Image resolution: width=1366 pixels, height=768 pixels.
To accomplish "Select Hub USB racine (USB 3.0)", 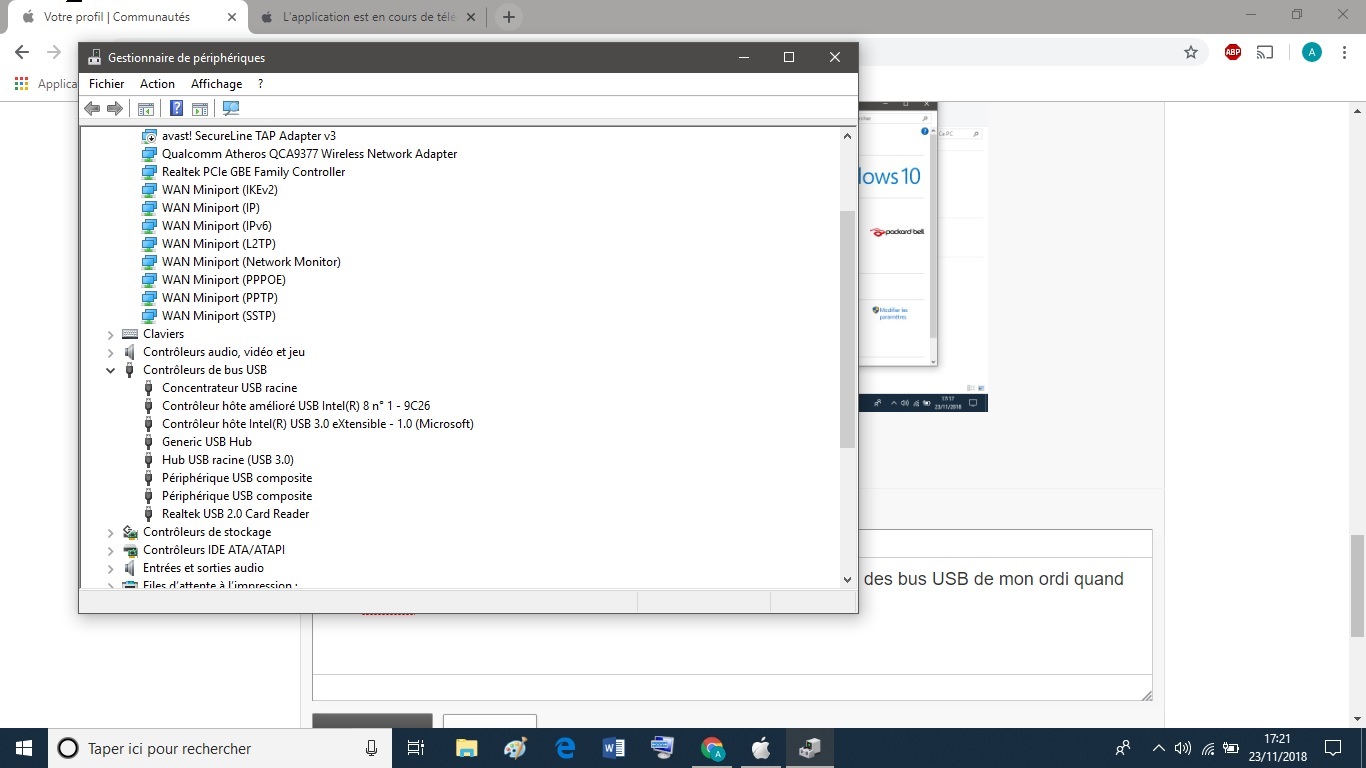I will (228, 460).
